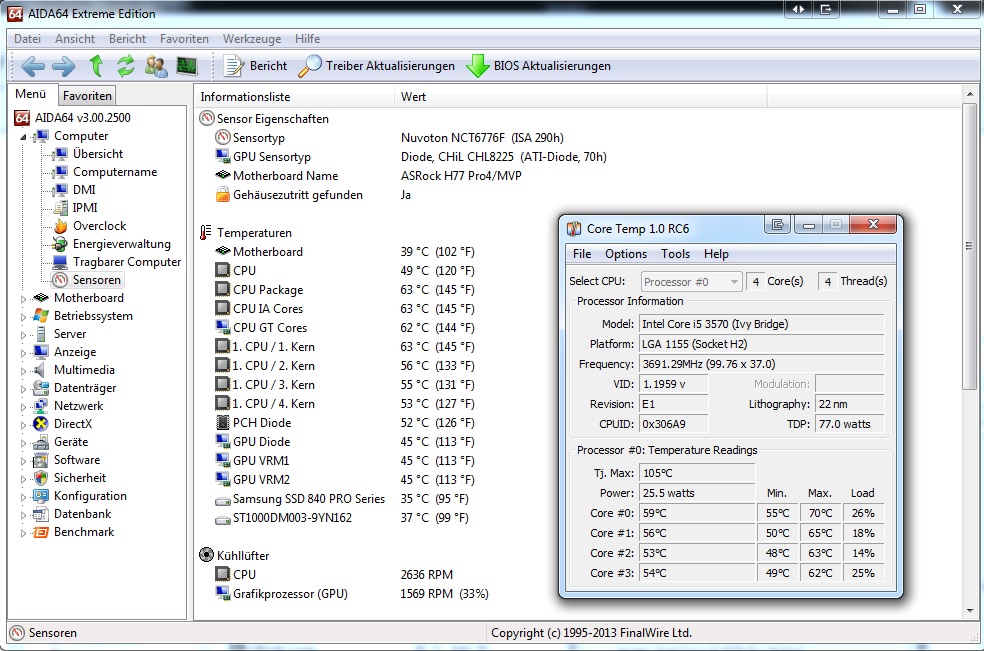Select AIDA64 v3.00.2500 root tree node
Image resolution: width=984 pixels, height=651 pixels.
pos(73,117)
